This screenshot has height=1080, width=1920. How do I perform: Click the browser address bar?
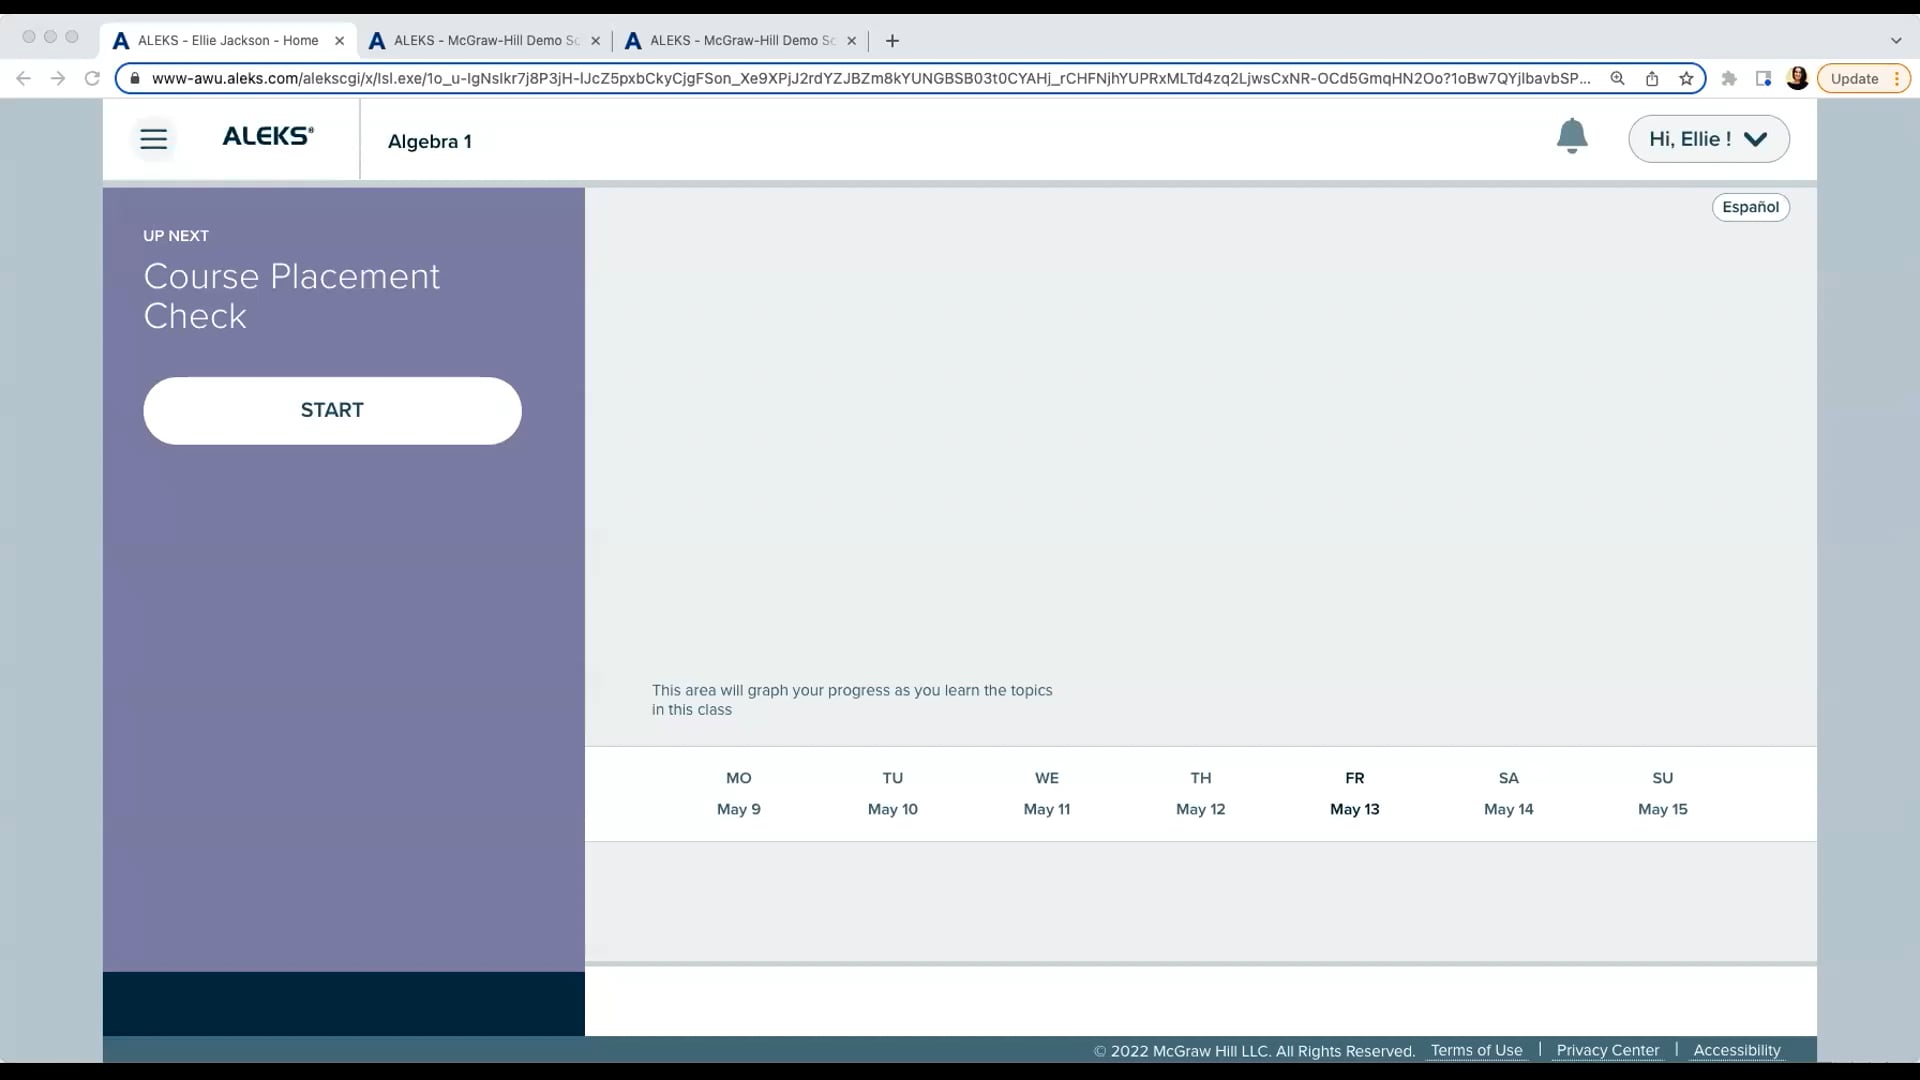860,79
